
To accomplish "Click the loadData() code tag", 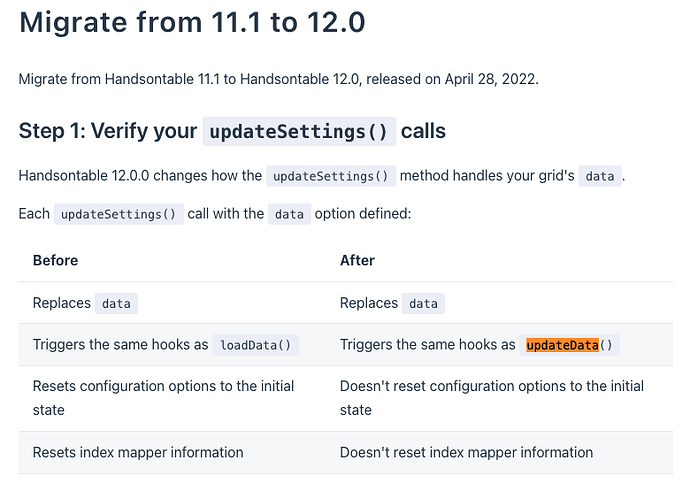I will click(x=256, y=345).
